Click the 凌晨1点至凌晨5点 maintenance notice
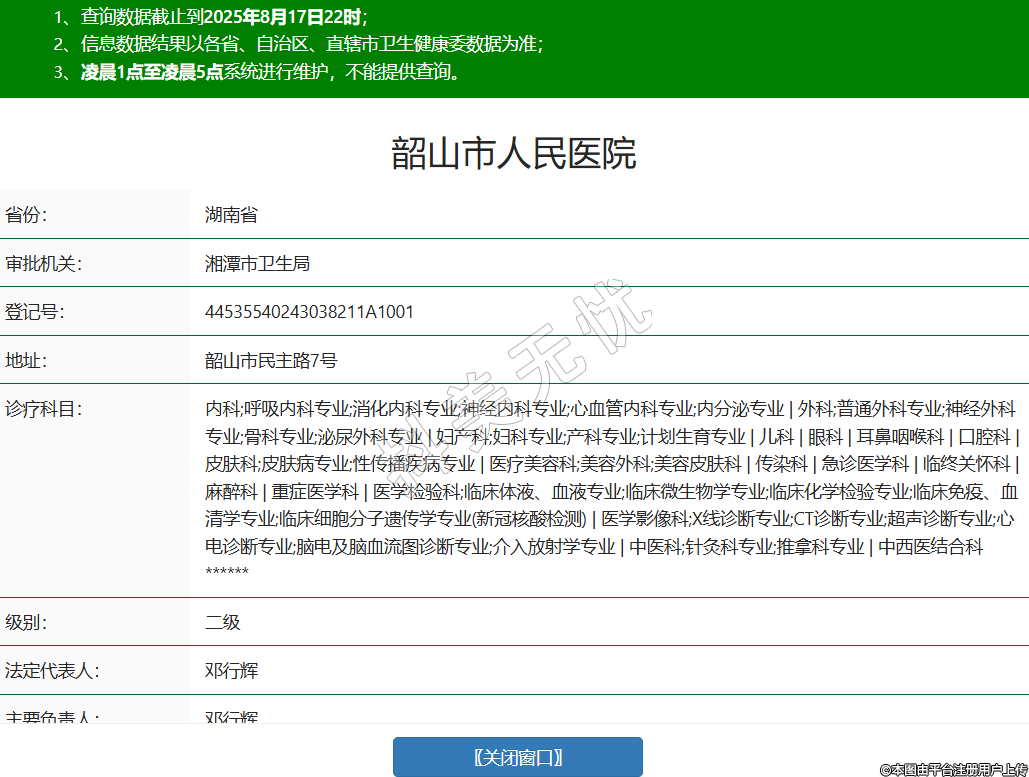Screen dimensions: 1029x777 point(151,72)
